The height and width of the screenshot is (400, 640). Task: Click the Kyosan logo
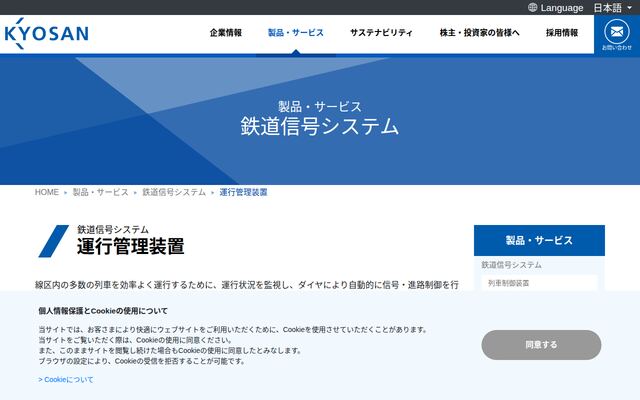click(47, 33)
